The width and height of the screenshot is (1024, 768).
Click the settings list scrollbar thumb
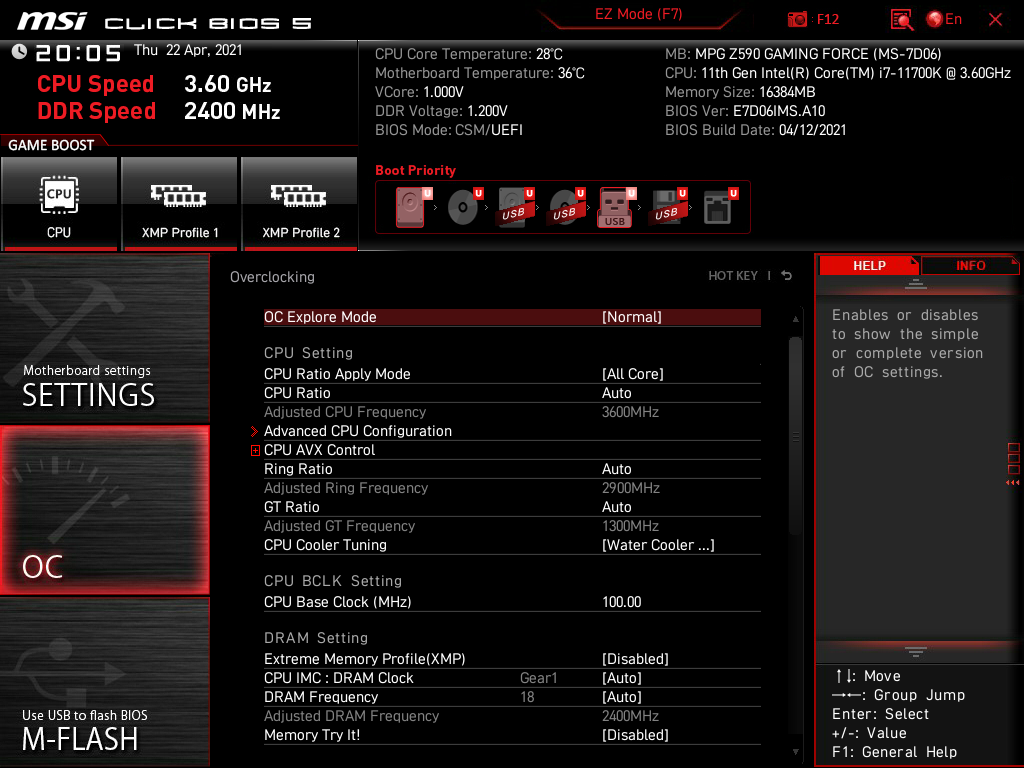click(795, 436)
